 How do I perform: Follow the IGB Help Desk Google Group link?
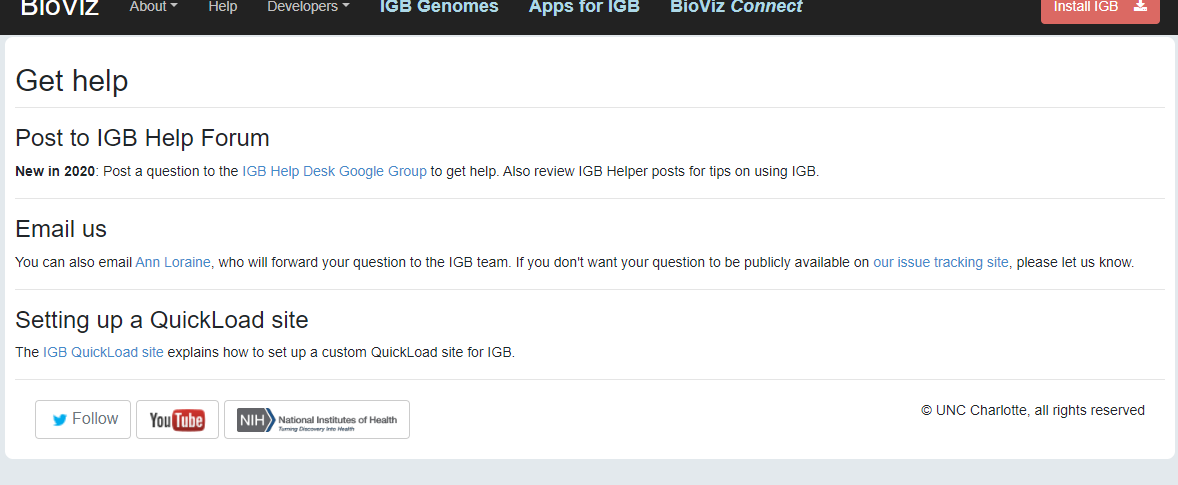(334, 171)
